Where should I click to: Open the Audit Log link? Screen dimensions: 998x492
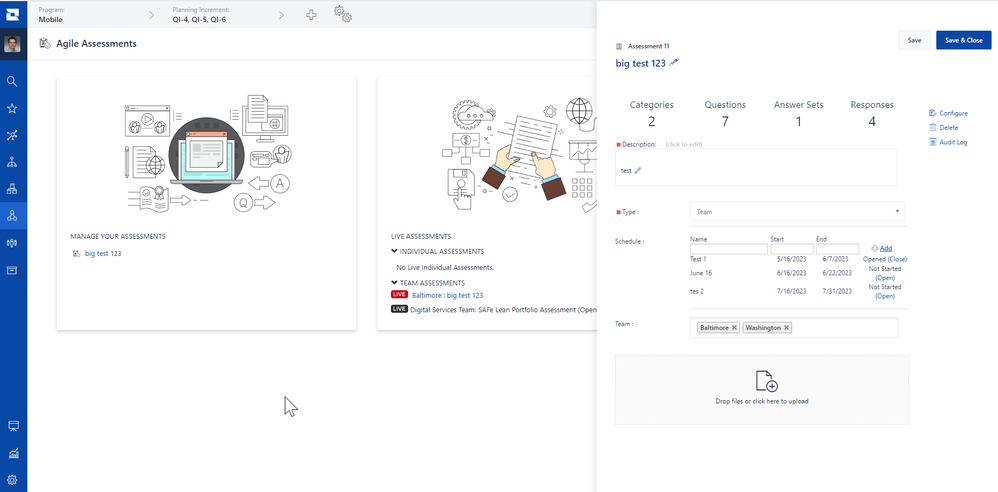(948, 143)
